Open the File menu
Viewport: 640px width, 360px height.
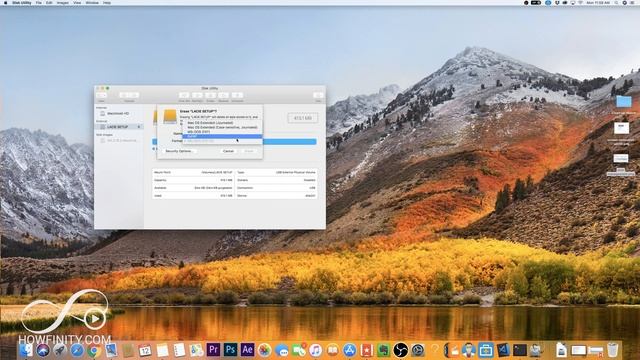click(39, 2)
